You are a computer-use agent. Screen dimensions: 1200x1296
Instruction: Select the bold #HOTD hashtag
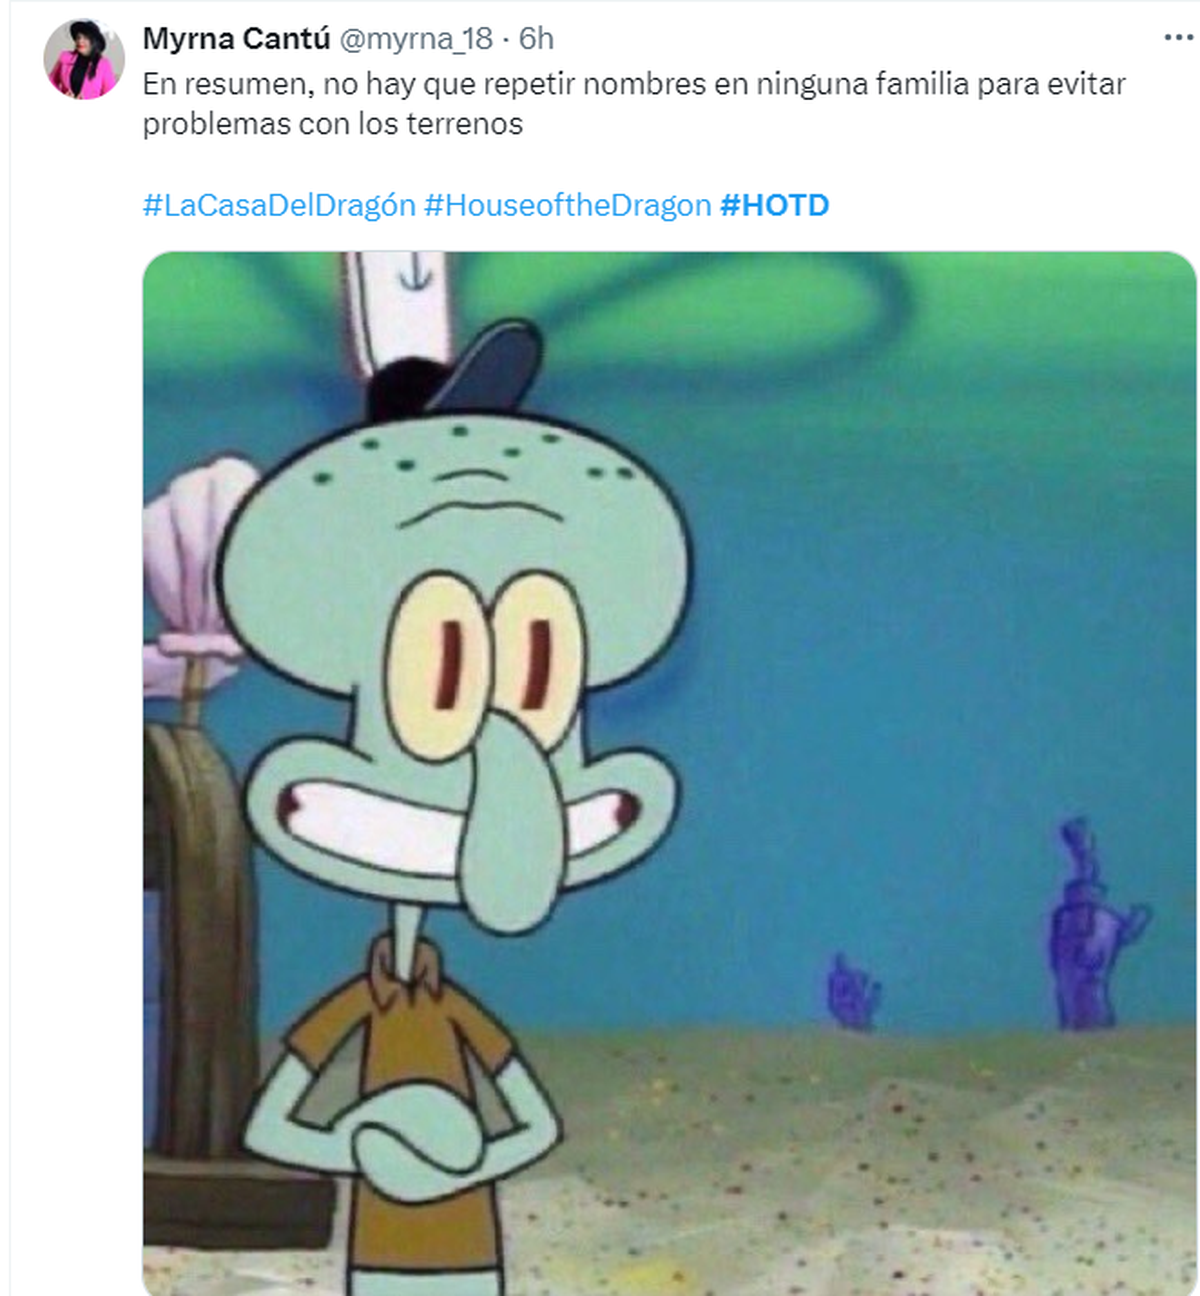pyautogui.click(x=774, y=205)
